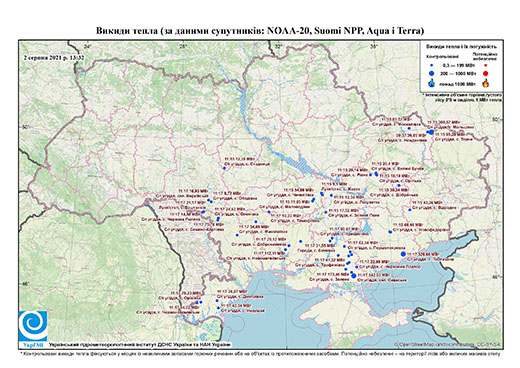This screenshot has width=520, height=368.
Task: Click the orange flame icon in legend
Action: coord(485,83)
